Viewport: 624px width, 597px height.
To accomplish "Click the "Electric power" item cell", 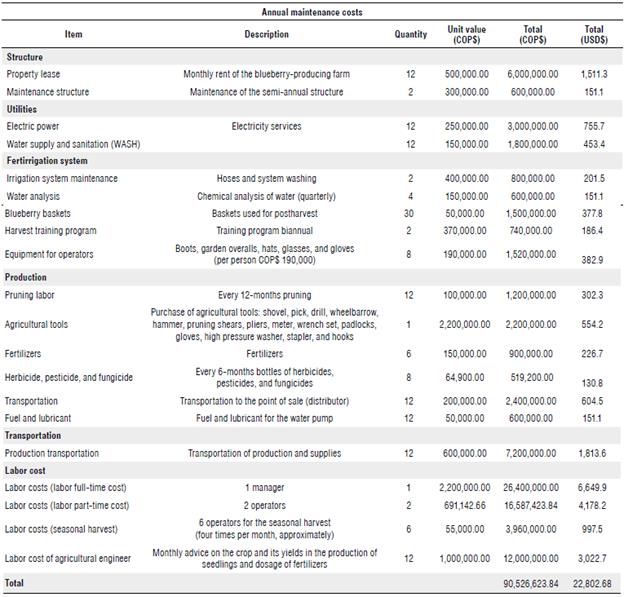I will point(34,127).
